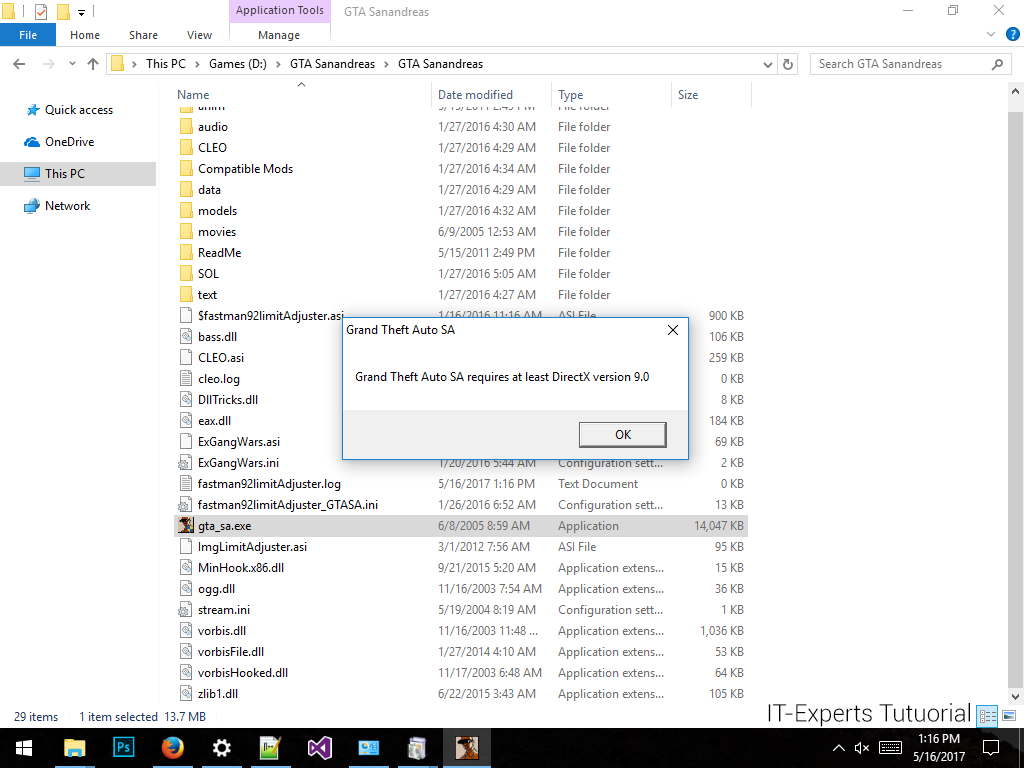
Task: Launch Firefox from the taskbar
Action: [173, 747]
